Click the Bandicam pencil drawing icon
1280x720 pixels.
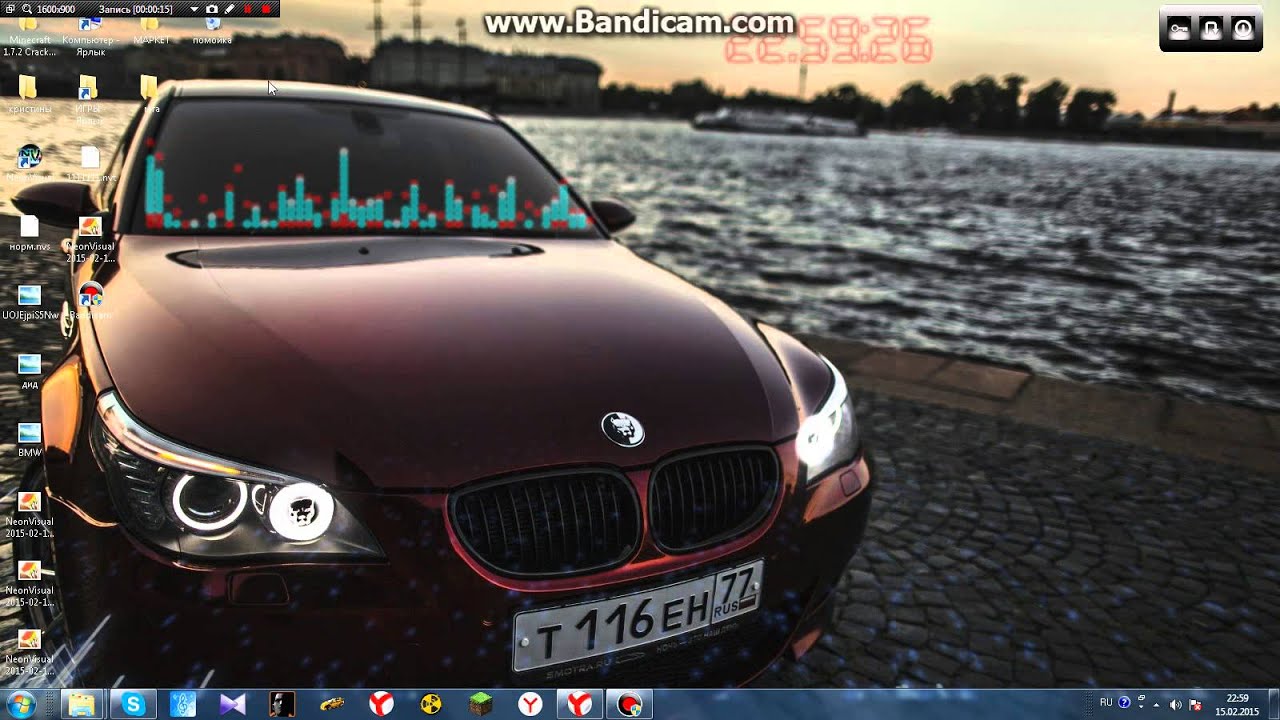229,9
